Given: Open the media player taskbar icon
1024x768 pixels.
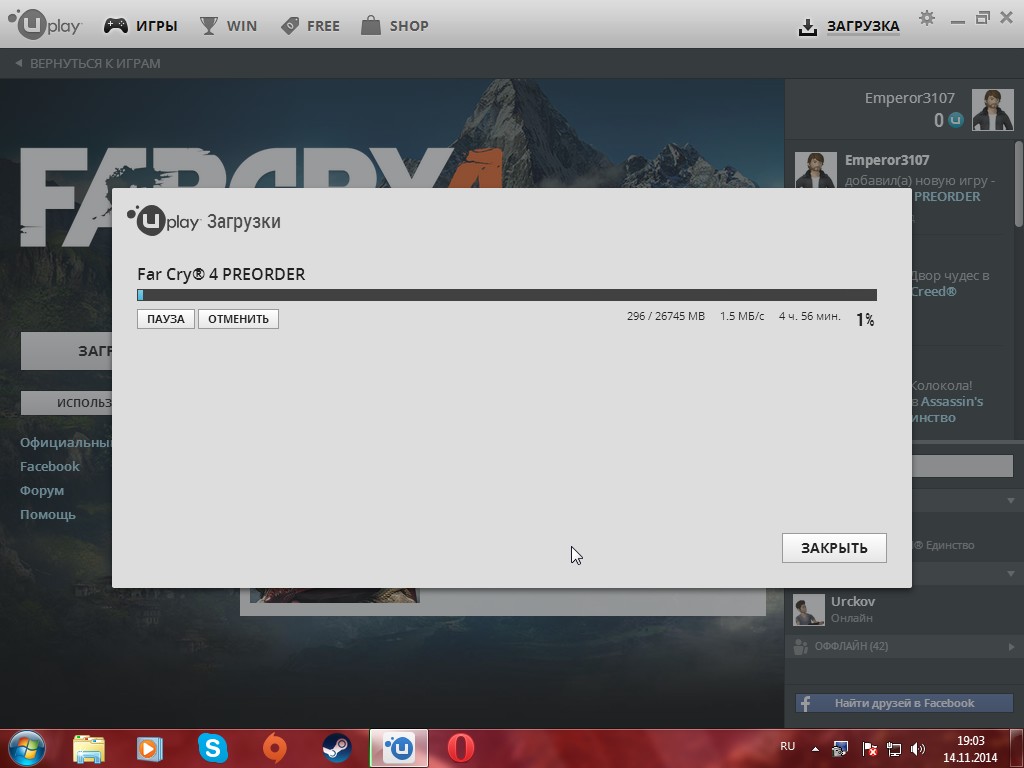Looking at the screenshot, I should 150,748.
